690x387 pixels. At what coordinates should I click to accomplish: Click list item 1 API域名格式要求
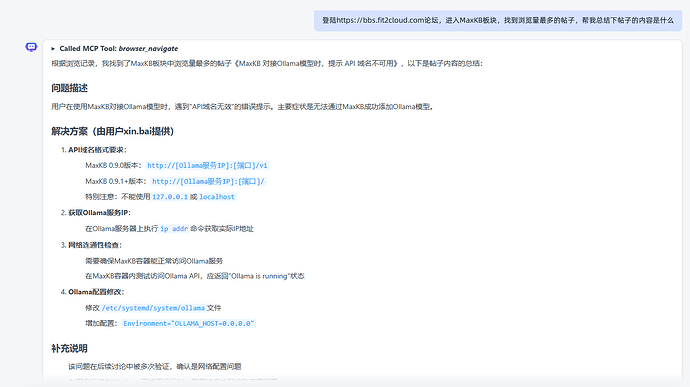(94, 150)
